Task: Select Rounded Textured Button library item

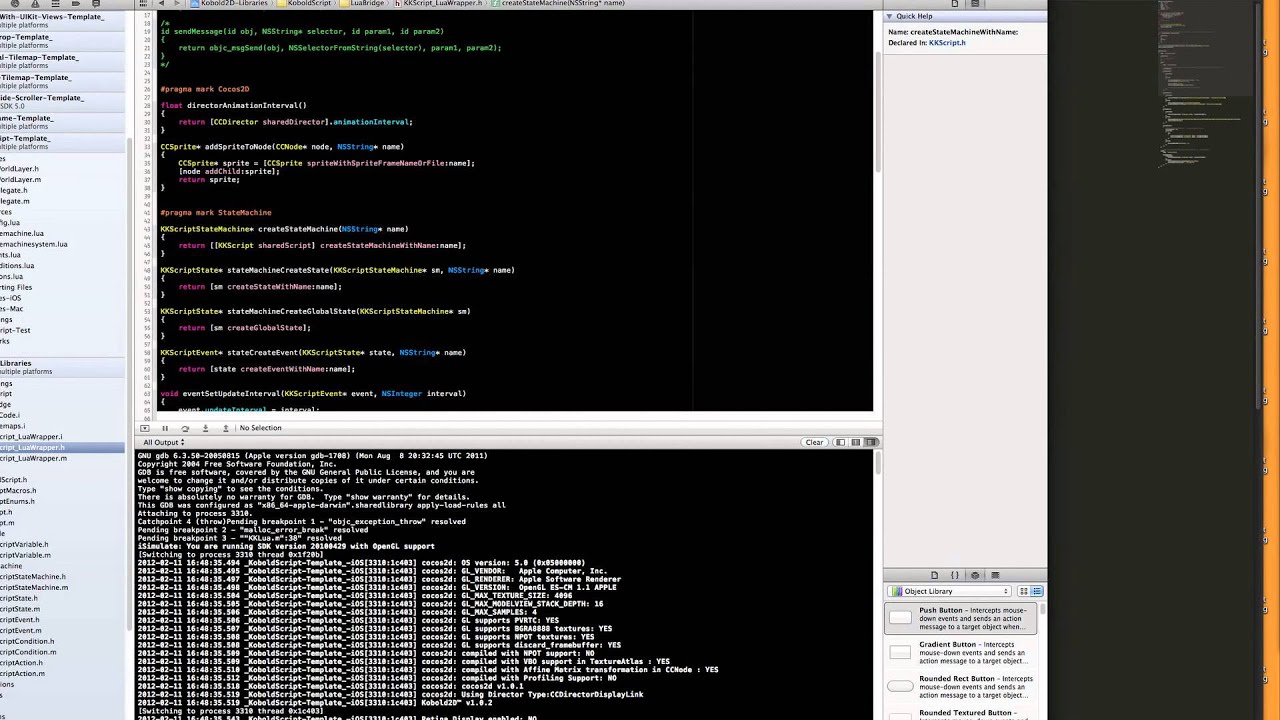Action: pos(961,714)
